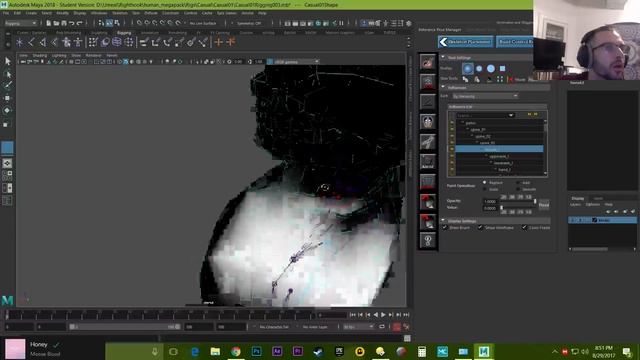
Task: Activate the Paint selection brush tool
Action: [7, 85]
